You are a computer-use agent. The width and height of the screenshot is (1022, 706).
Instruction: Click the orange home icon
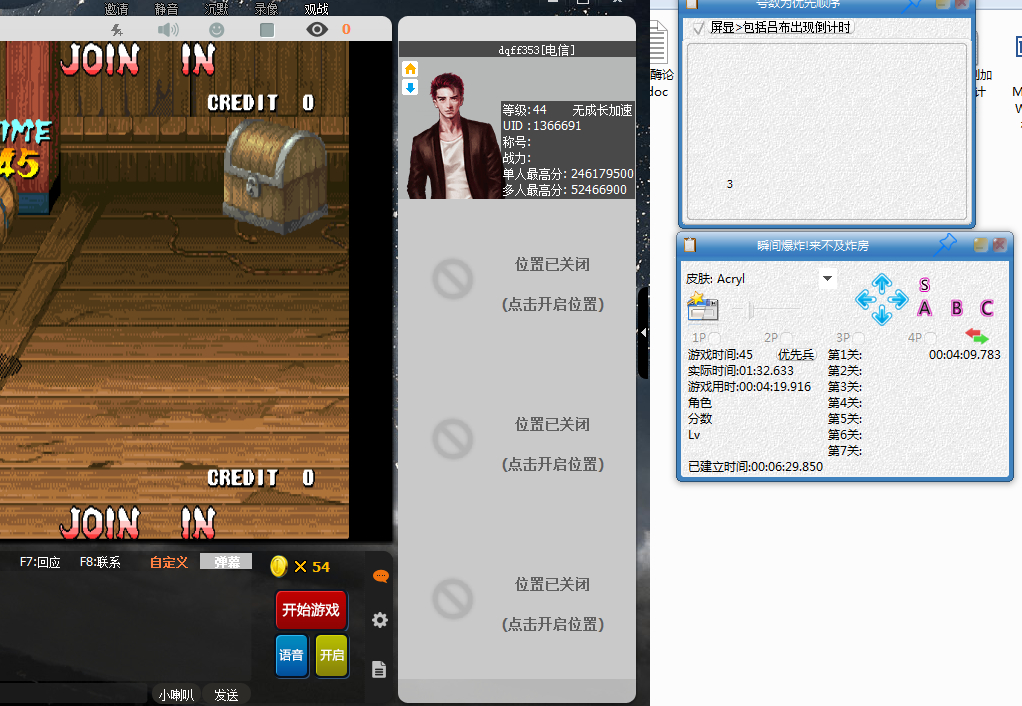tap(410, 69)
